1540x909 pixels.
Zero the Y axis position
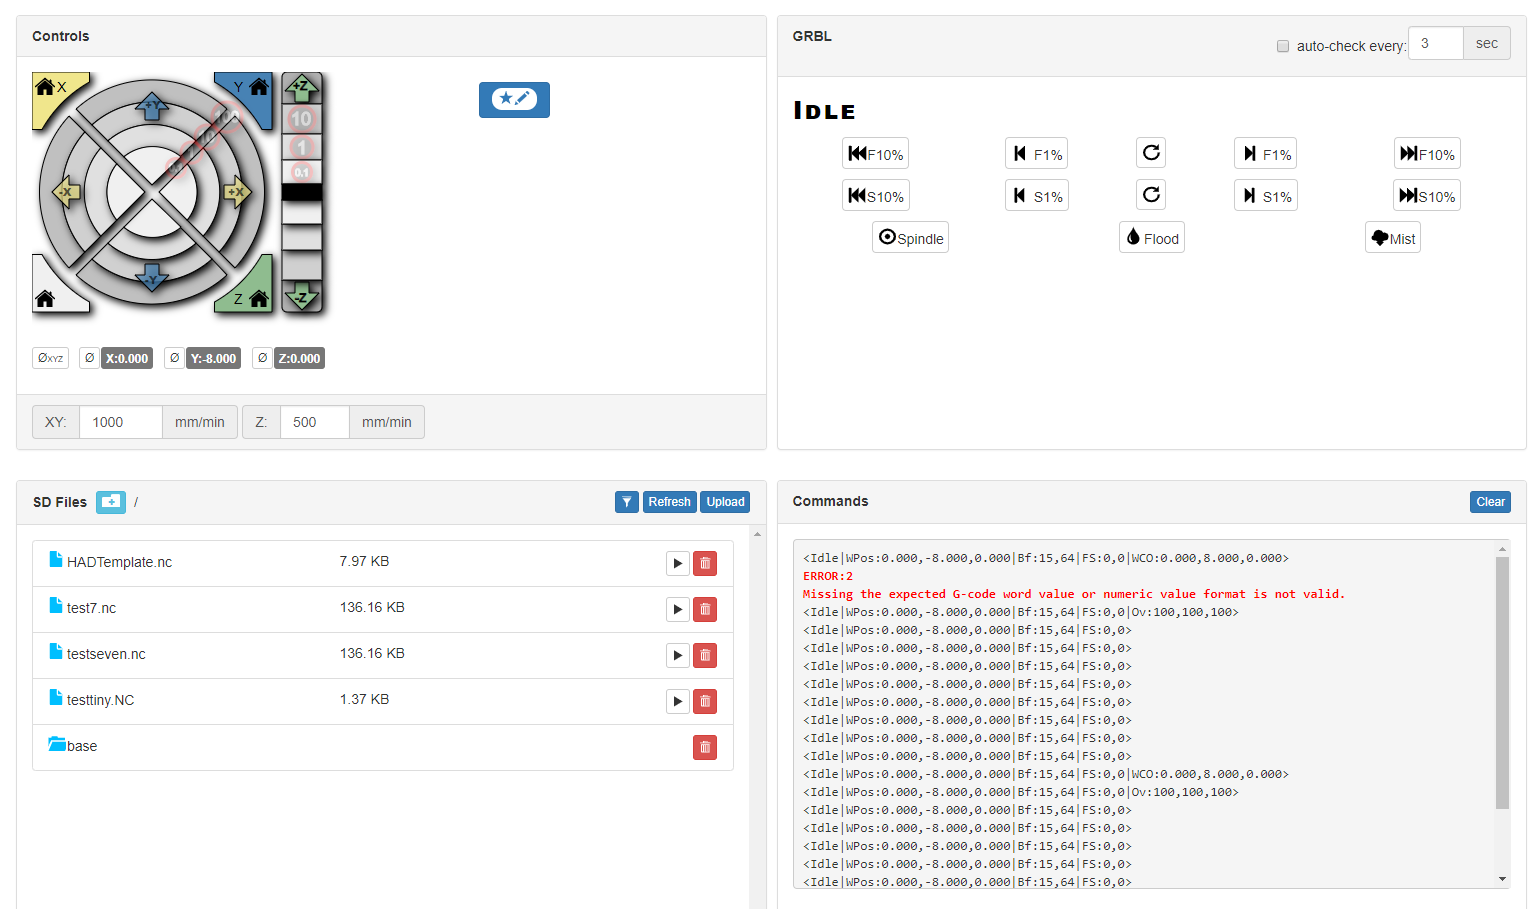point(175,358)
